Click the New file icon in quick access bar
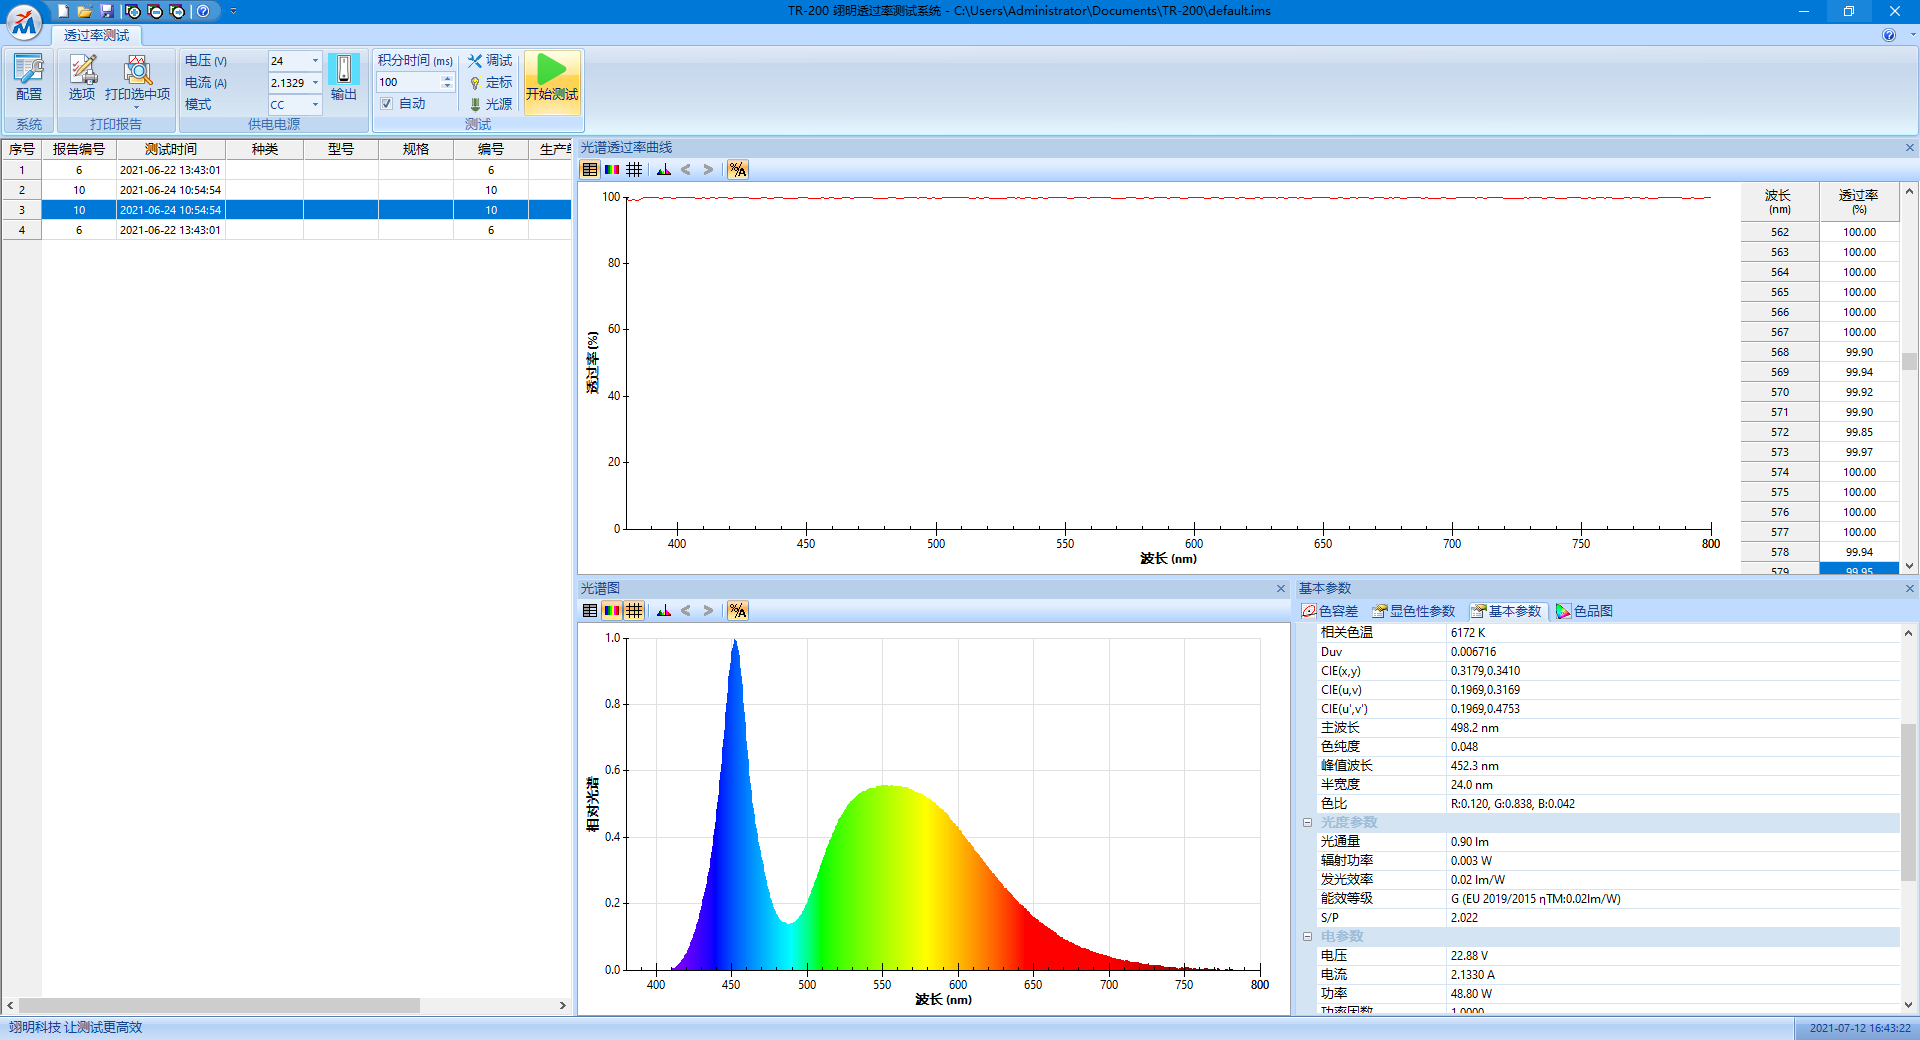The height and width of the screenshot is (1040, 1920). (x=63, y=11)
